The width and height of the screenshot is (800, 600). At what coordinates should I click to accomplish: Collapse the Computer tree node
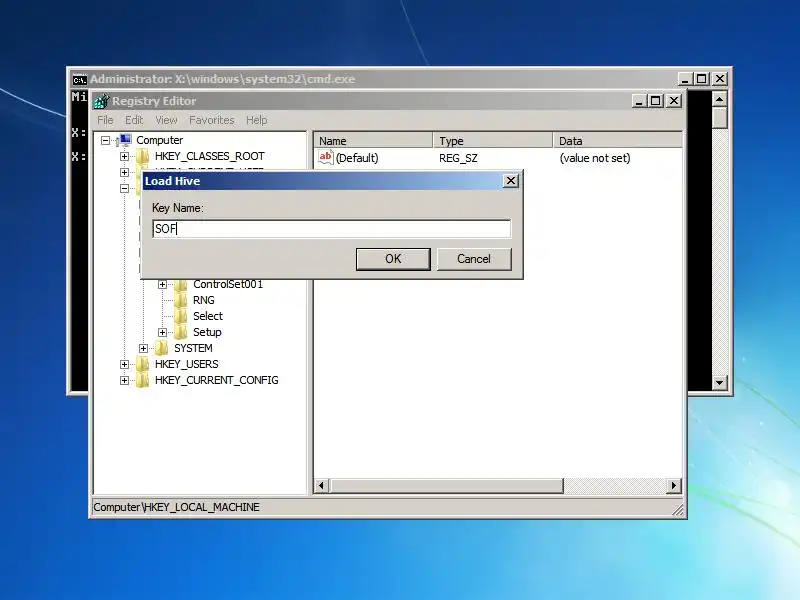coord(106,140)
